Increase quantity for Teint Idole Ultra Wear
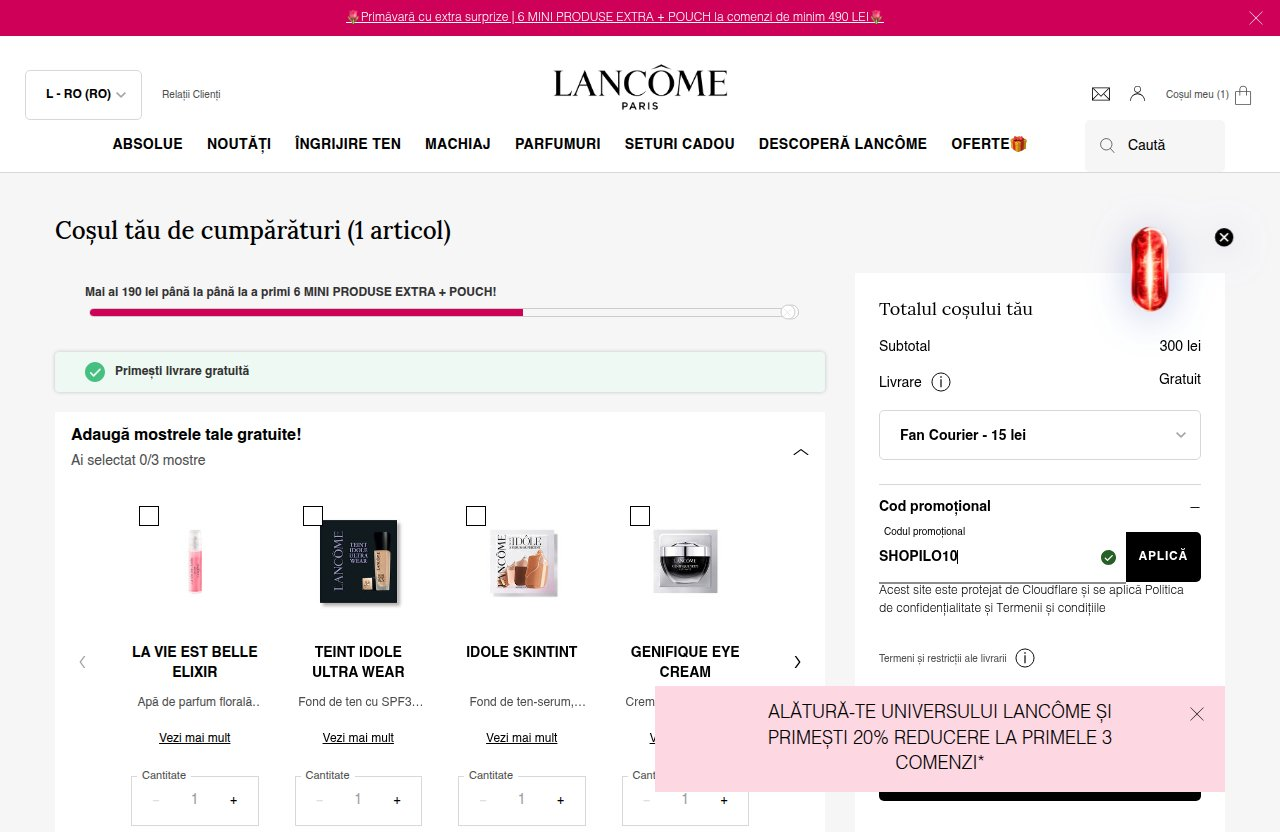This screenshot has width=1280, height=832. coord(397,800)
